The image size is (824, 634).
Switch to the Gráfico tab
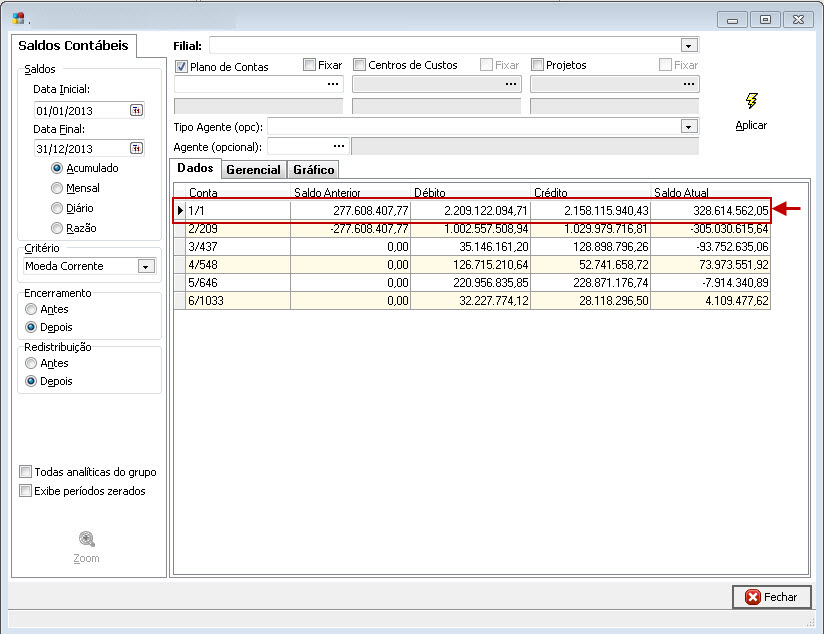tap(313, 170)
